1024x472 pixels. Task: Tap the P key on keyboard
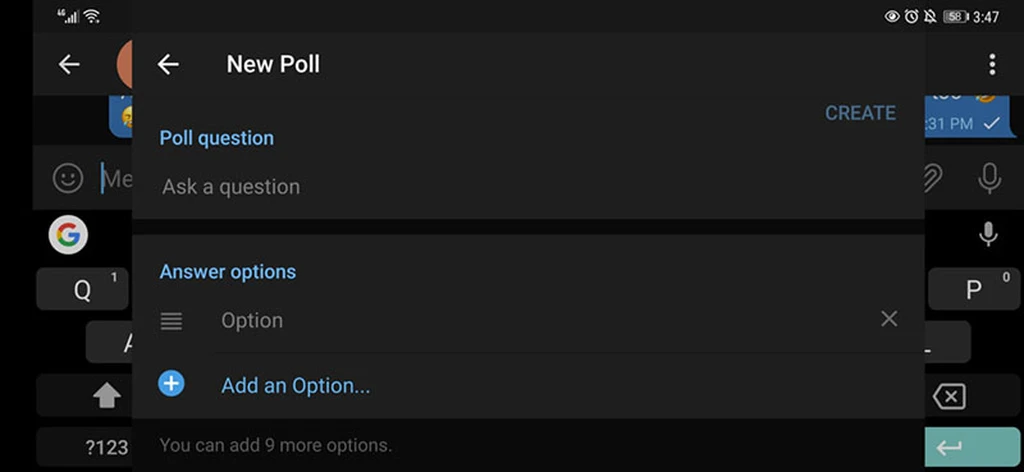click(x=973, y=289)
